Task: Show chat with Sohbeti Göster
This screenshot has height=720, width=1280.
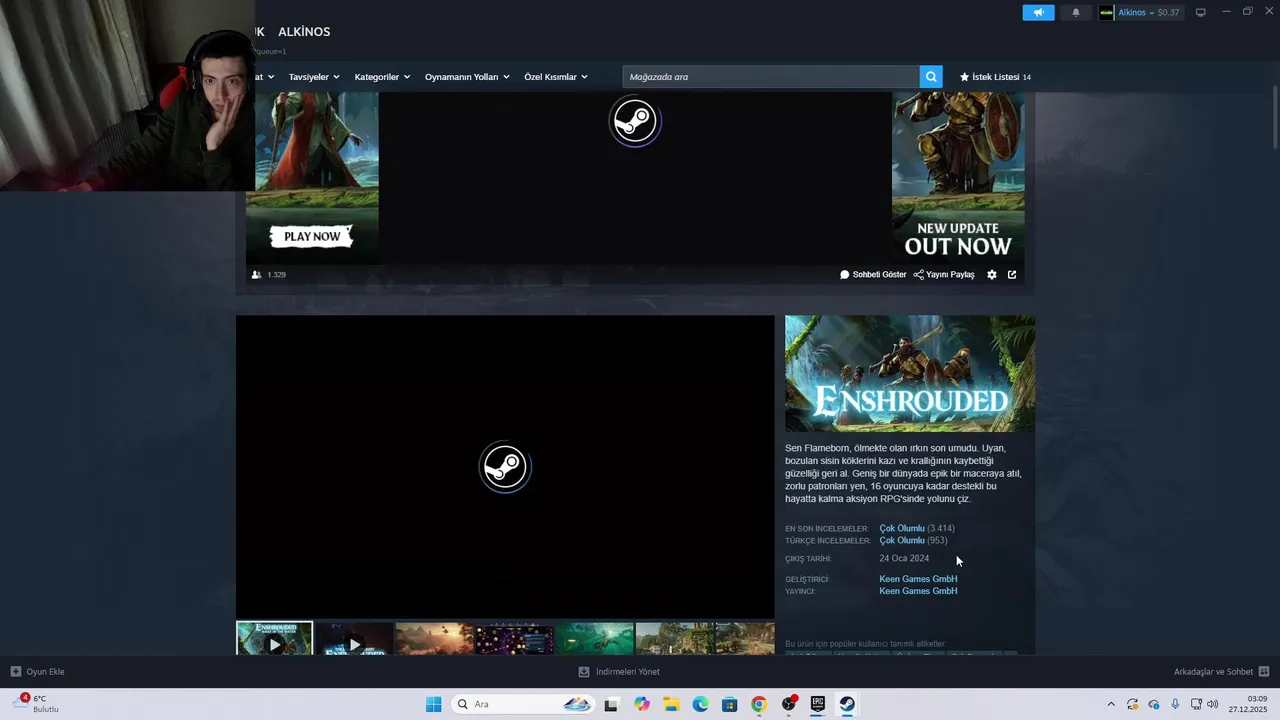Action: click(873, 275)
